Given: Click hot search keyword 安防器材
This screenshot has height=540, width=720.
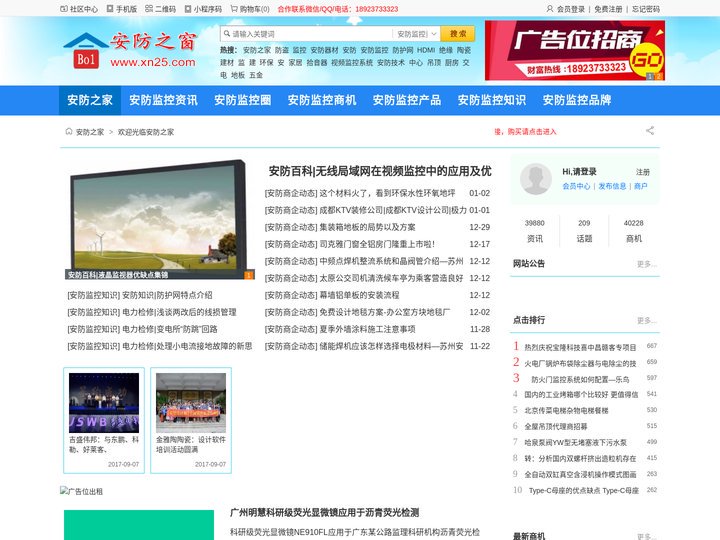Looking at the screenshot, I should pos(324,50).
